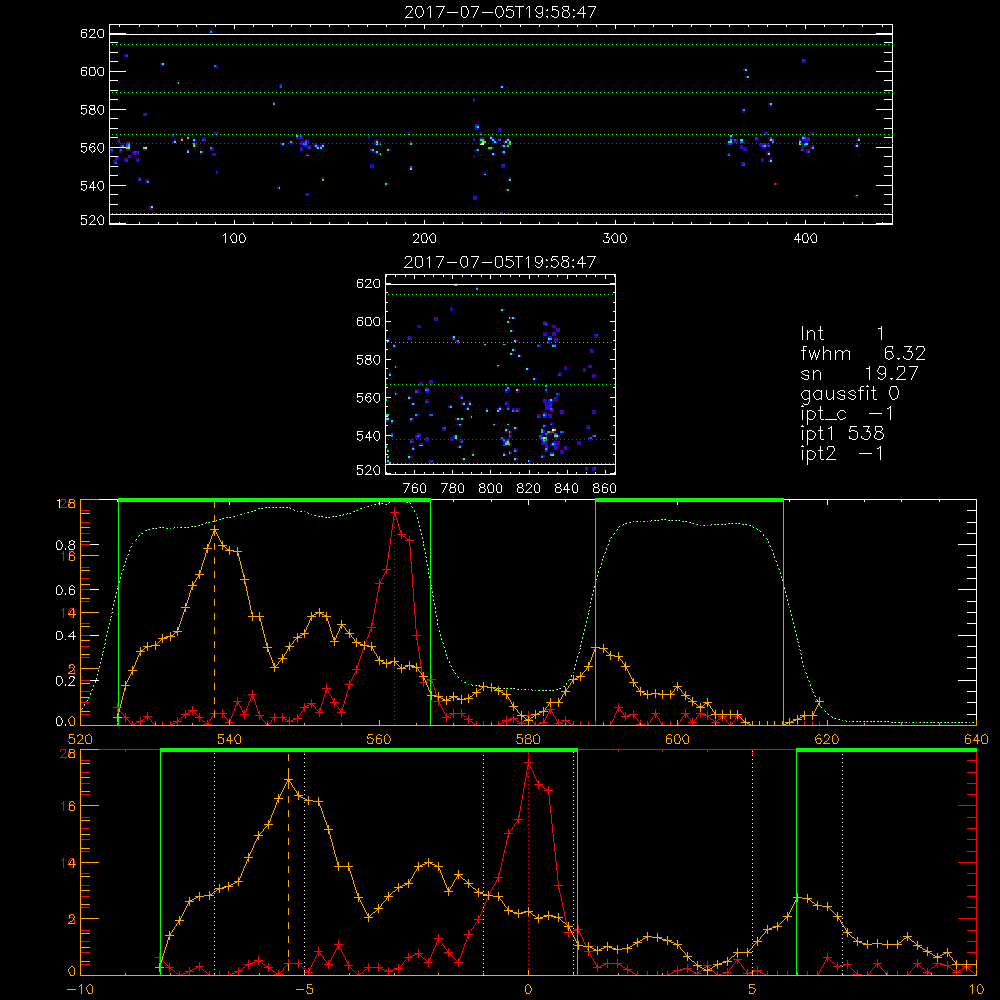This screenshot has height=1000, width=1000.
Task: Click the red dotted vertical marker at zero in the bottom plot
Action: [528, 864]
